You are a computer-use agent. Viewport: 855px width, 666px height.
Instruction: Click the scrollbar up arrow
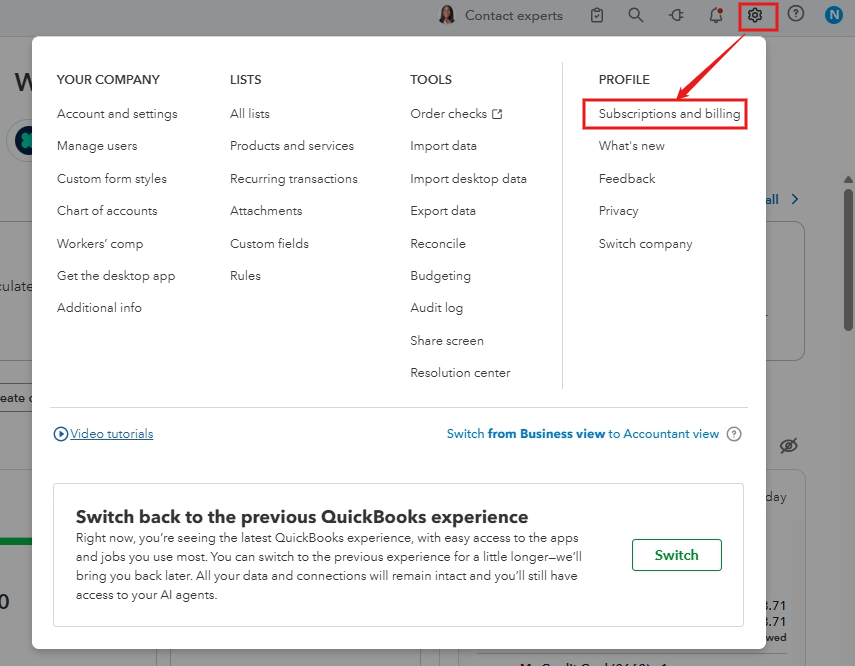(x=848, y=179)
